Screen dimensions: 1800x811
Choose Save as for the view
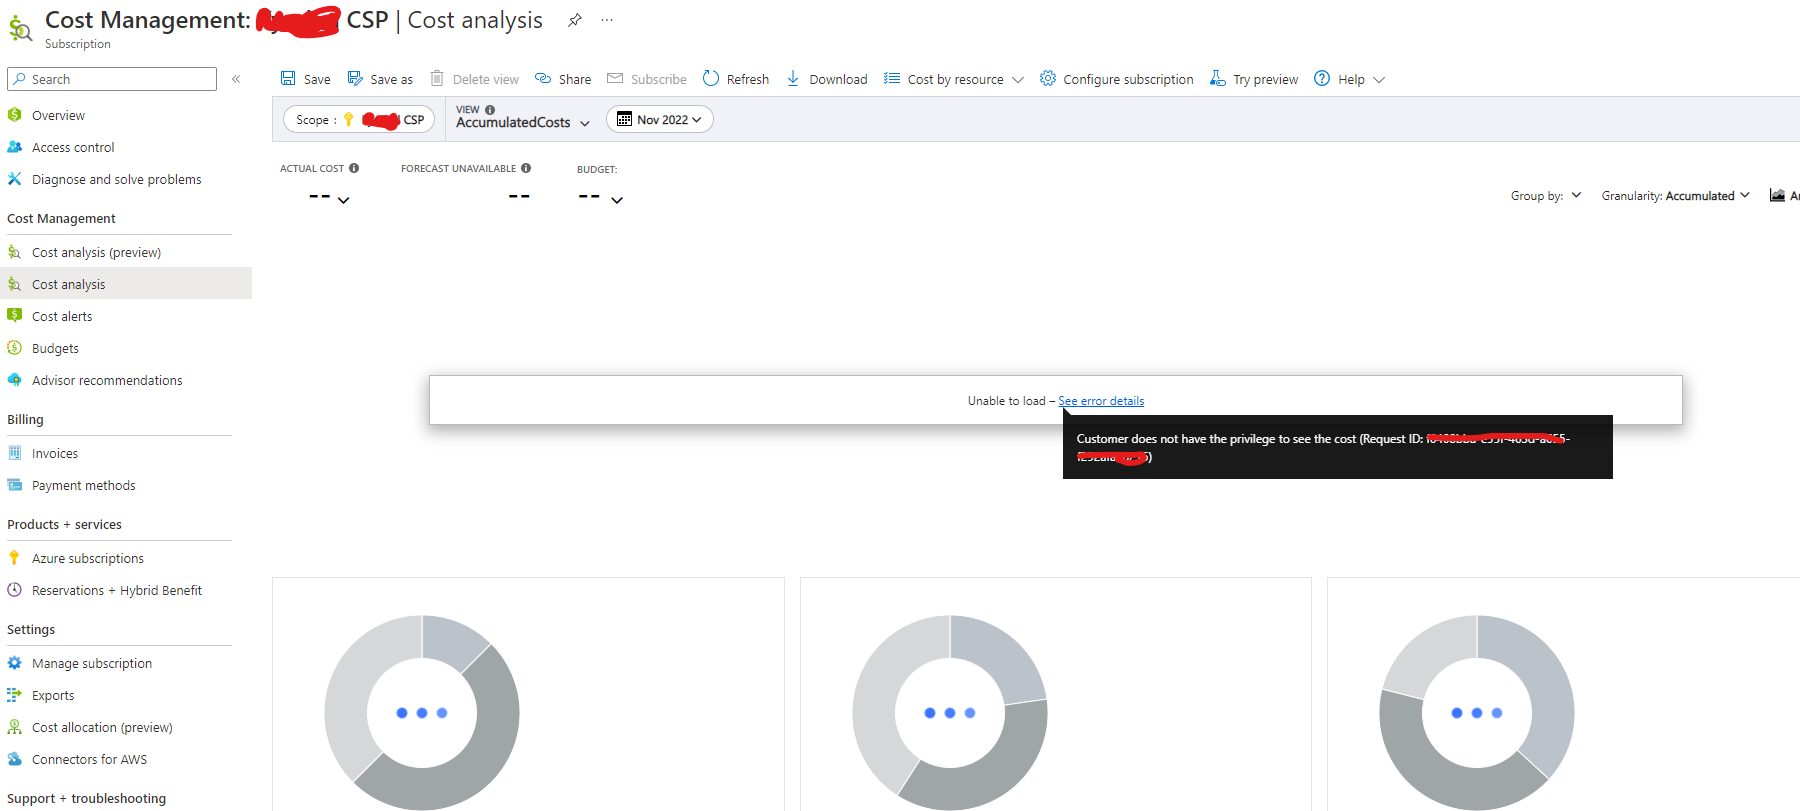(x=380, y=79)
